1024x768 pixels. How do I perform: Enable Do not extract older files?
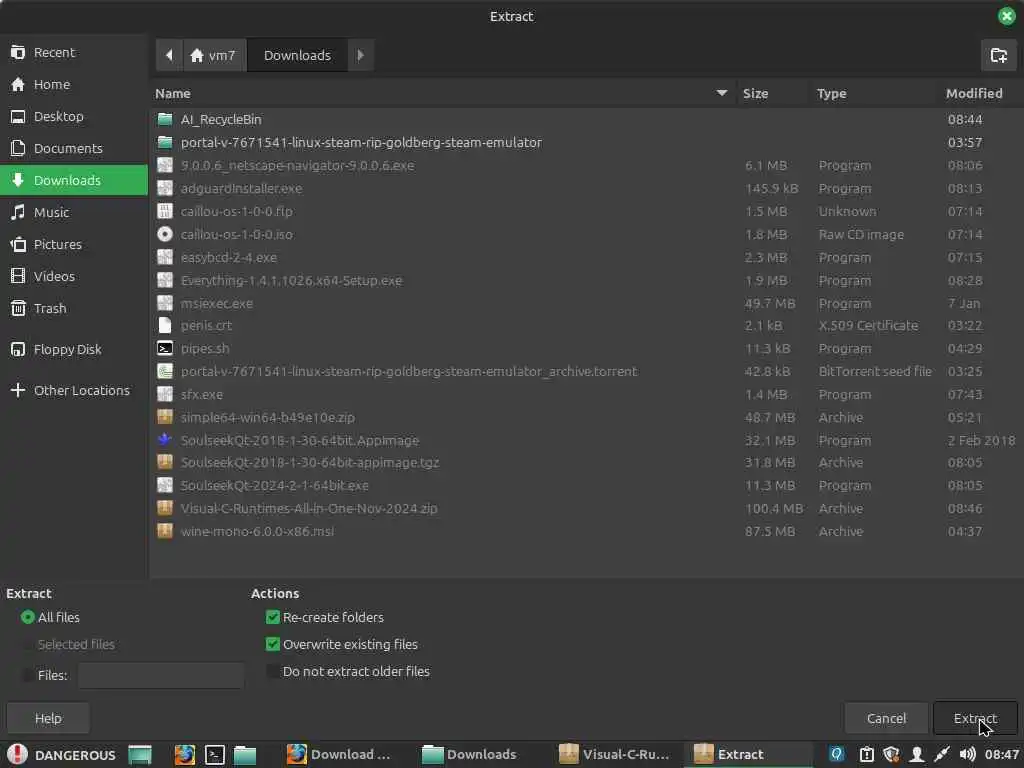point(273,671)
